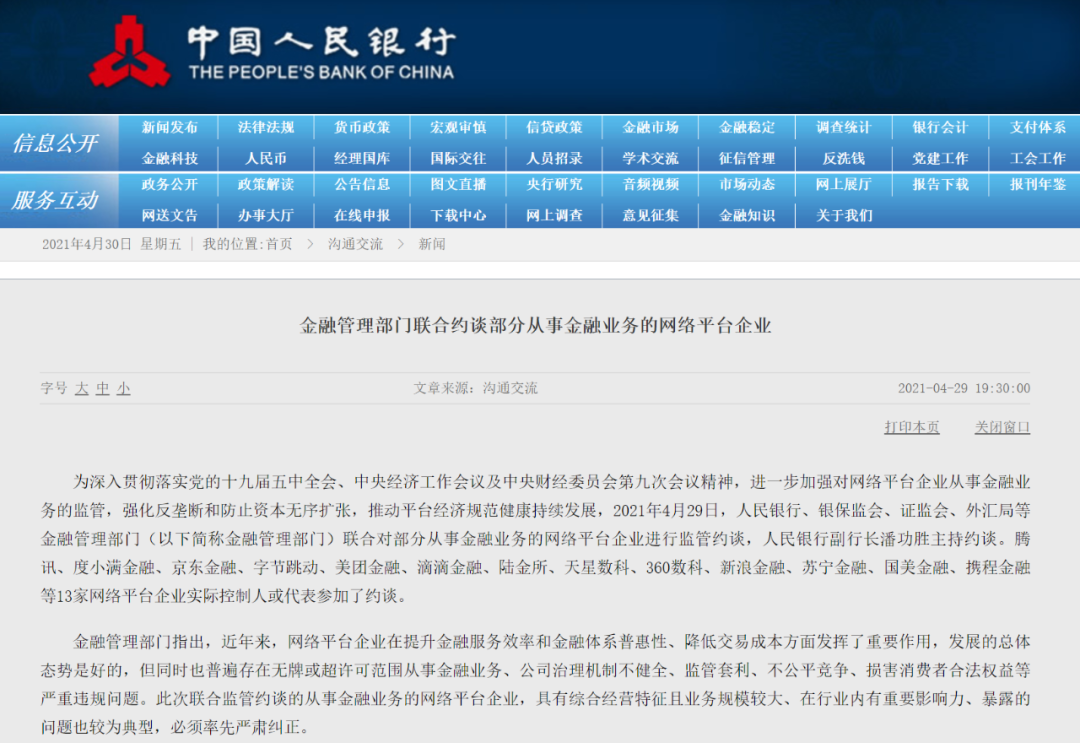Open the 法律法规 menu item
Image resolution: width=1080 pixels, height=743 pixels.
coord(266,127)
